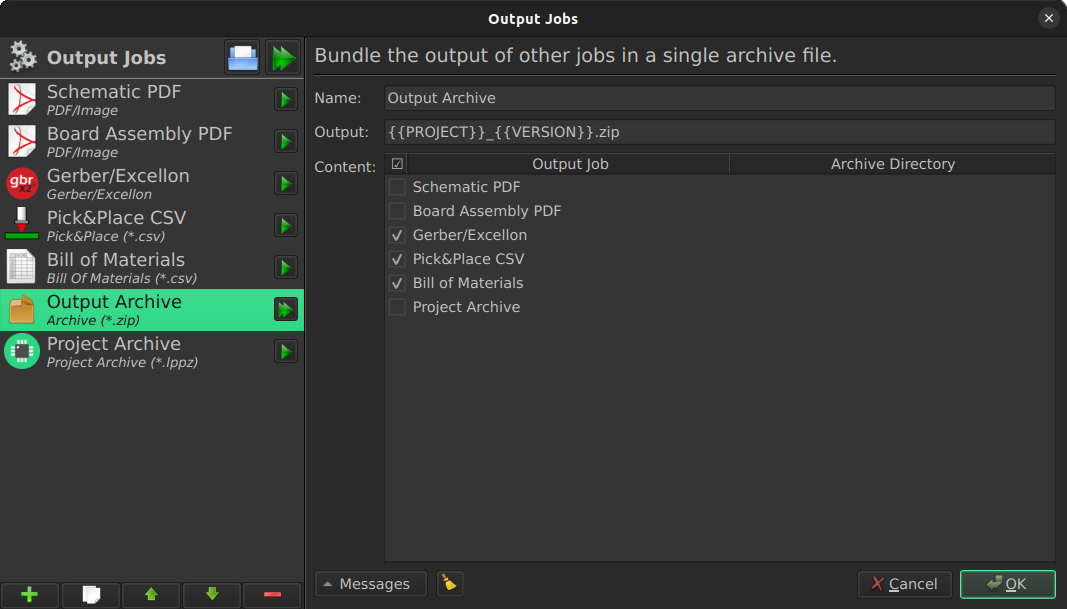
Task: Move selected job up with green arrow
Action: (x=151, y=595)
